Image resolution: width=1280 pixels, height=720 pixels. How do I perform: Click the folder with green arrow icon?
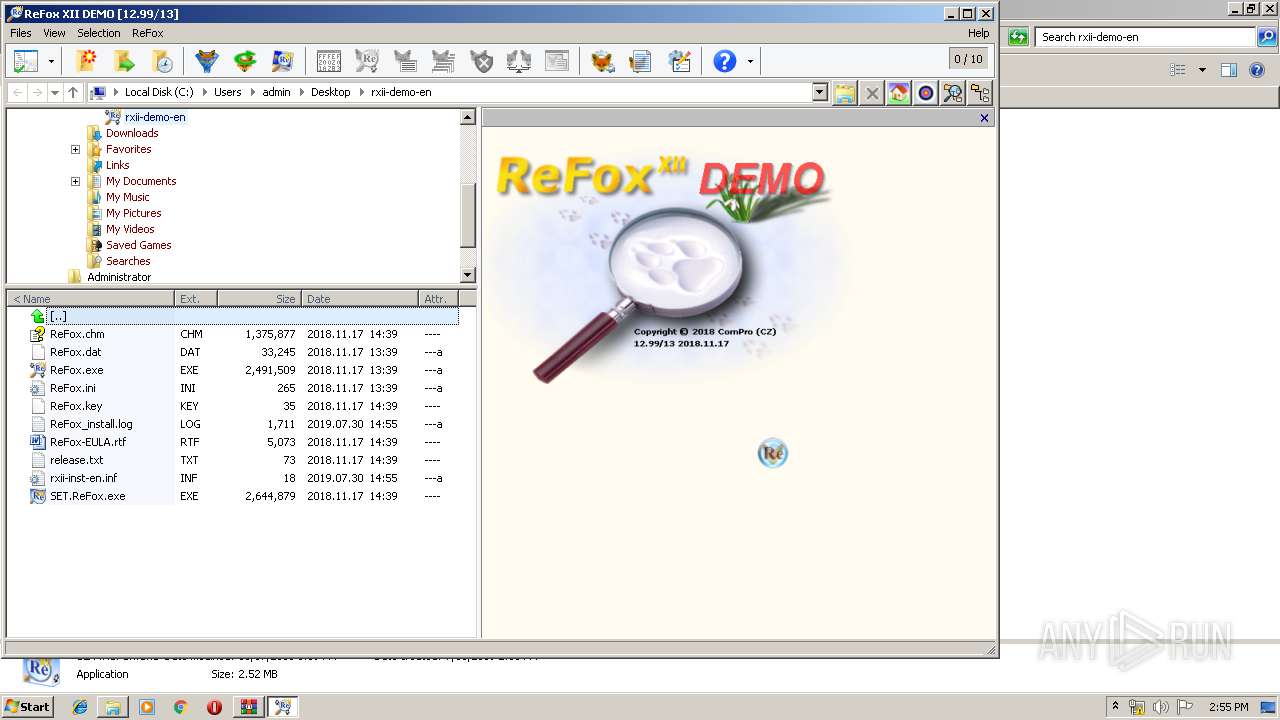coord(125,61)
